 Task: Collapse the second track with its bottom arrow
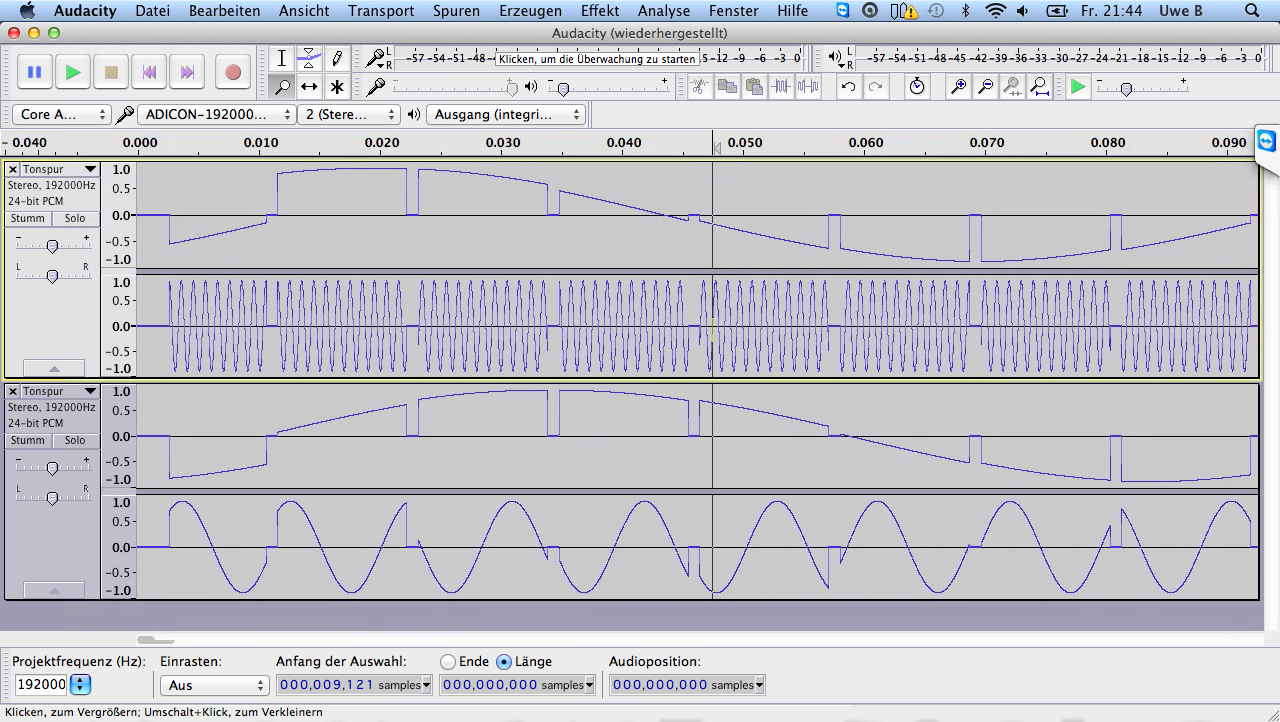pos(54,590)
